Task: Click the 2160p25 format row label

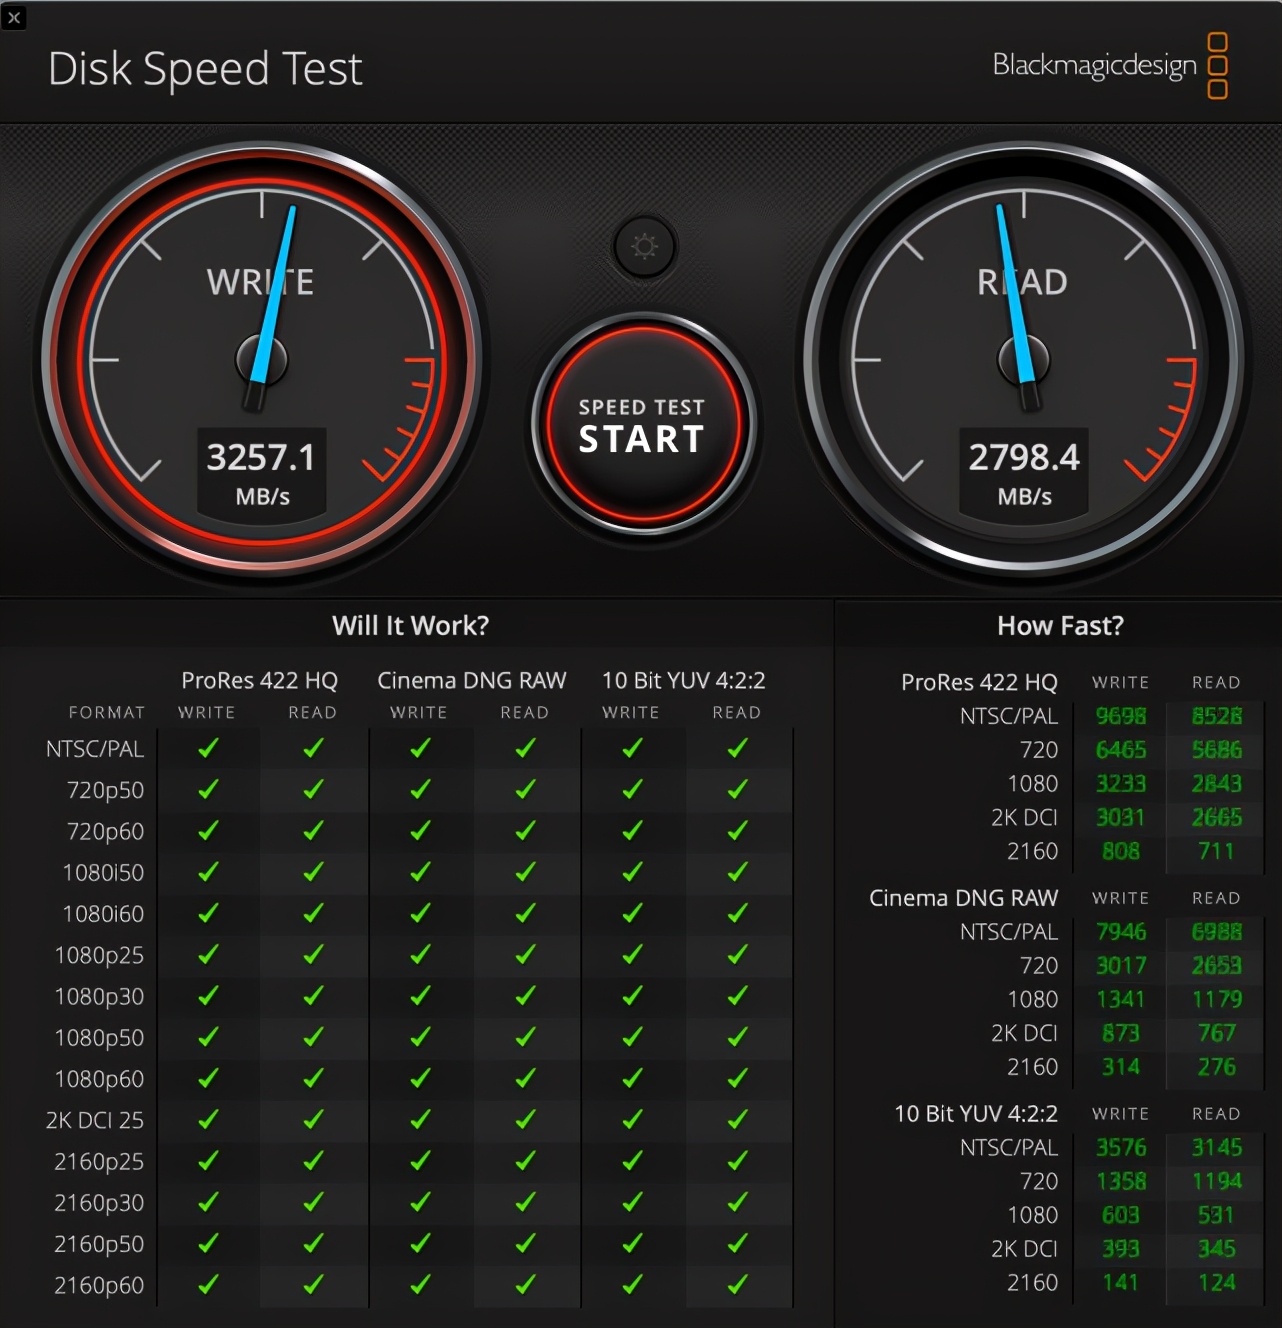Action: 99,1162
